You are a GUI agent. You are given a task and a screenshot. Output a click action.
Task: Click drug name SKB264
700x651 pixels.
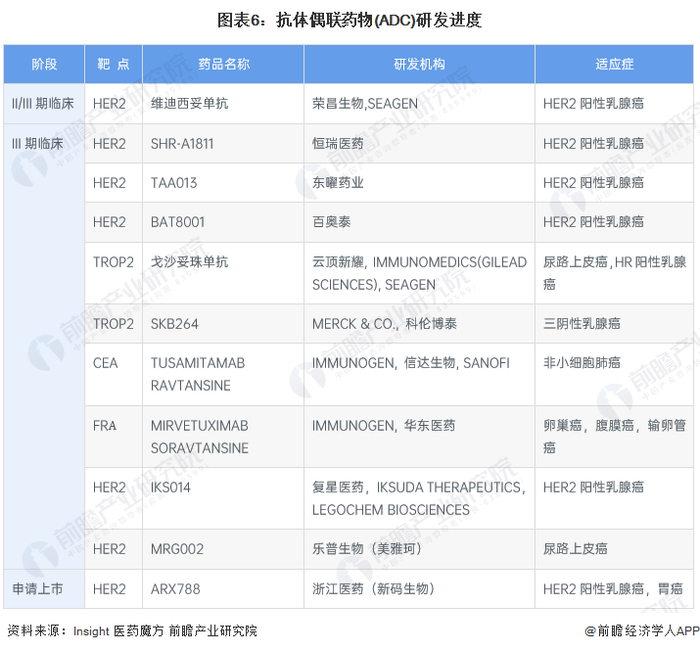174,324
